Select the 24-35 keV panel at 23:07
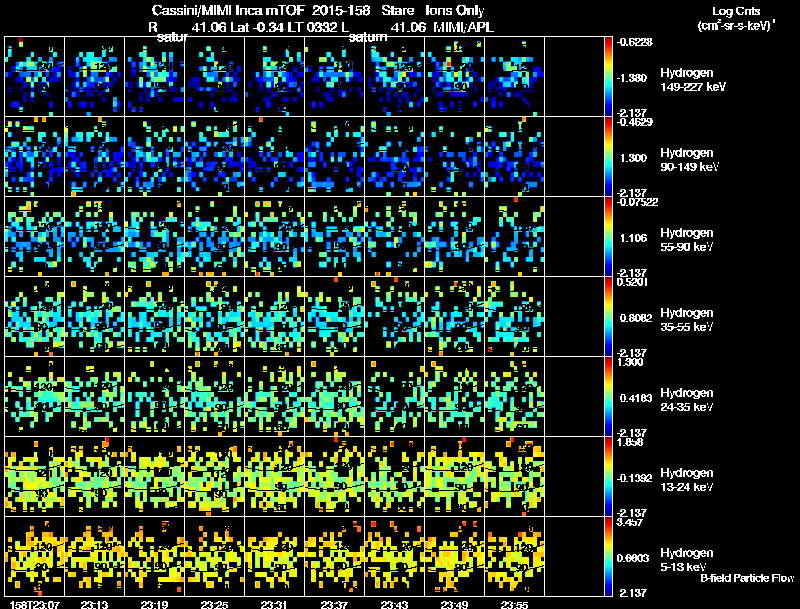Screen dimensions: 800x609 tap(35, 397)
